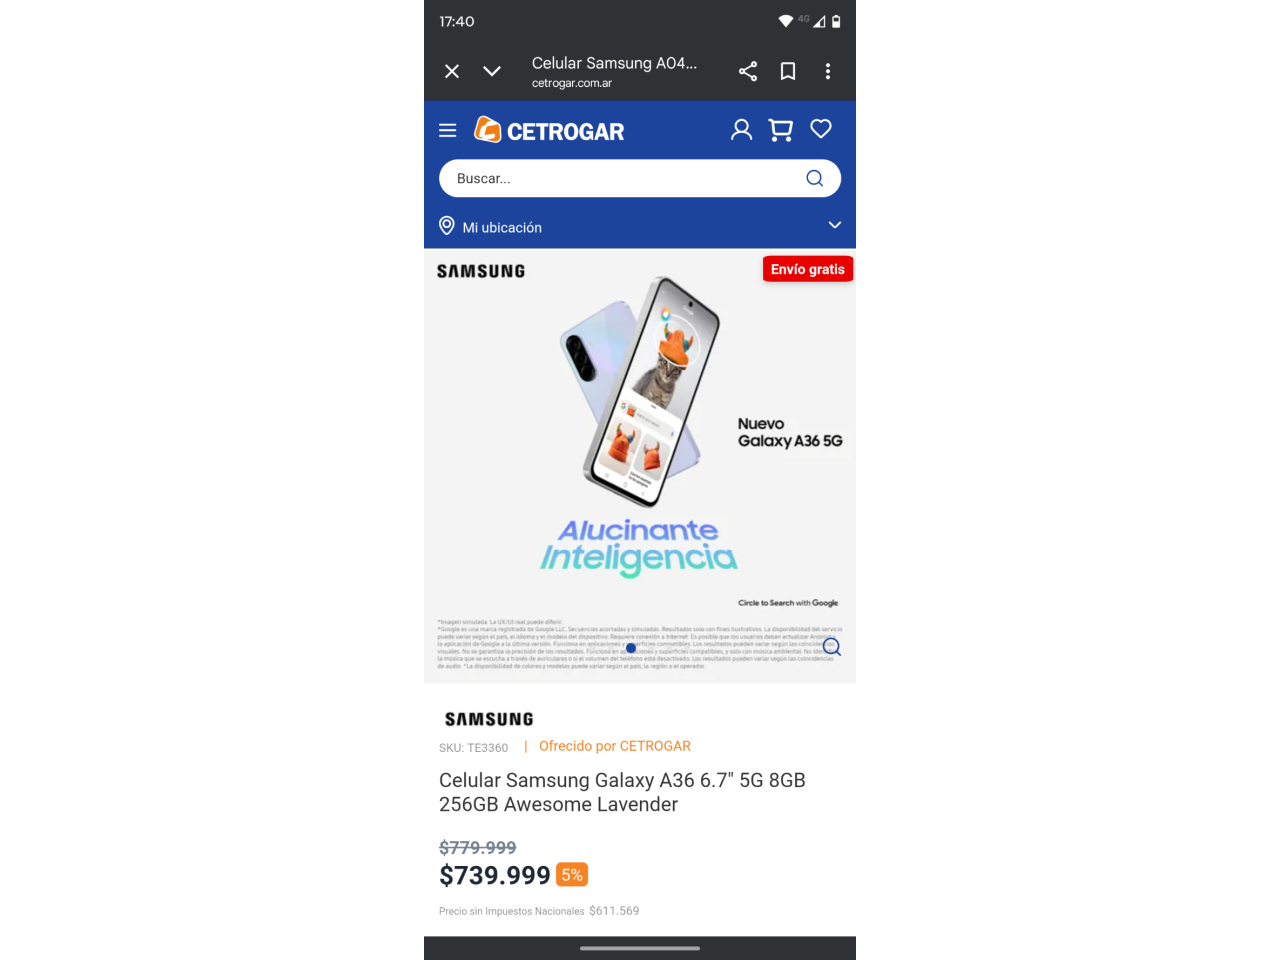Close the browser custom tab
Viewport: 1280px width, 960px height.
[x=452, y=71]
